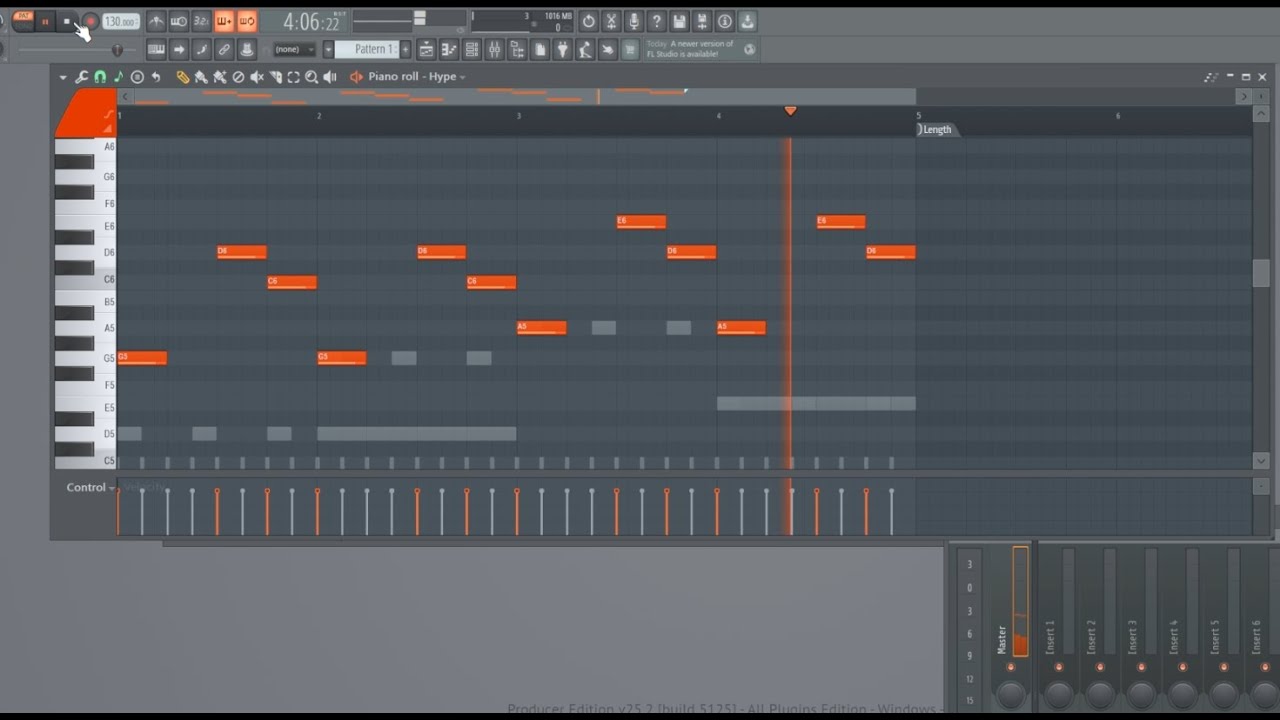This screenshot has height=720, width=1280.
Task: Open the pattern selector arrow left of Pattern 1
Action: pyautogui.click(x=328, y=49)
